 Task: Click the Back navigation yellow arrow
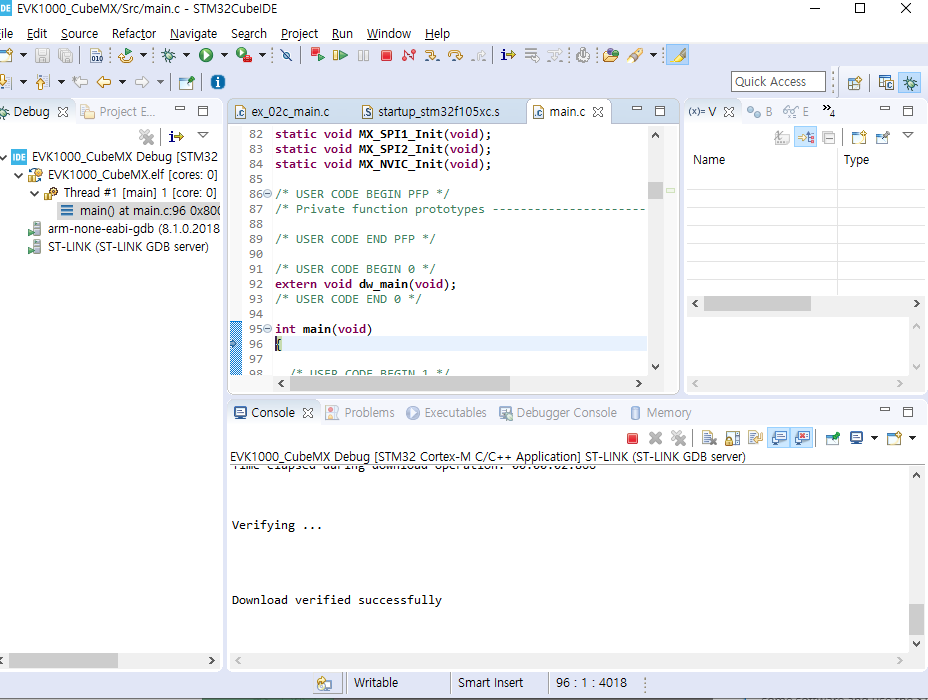104,82
